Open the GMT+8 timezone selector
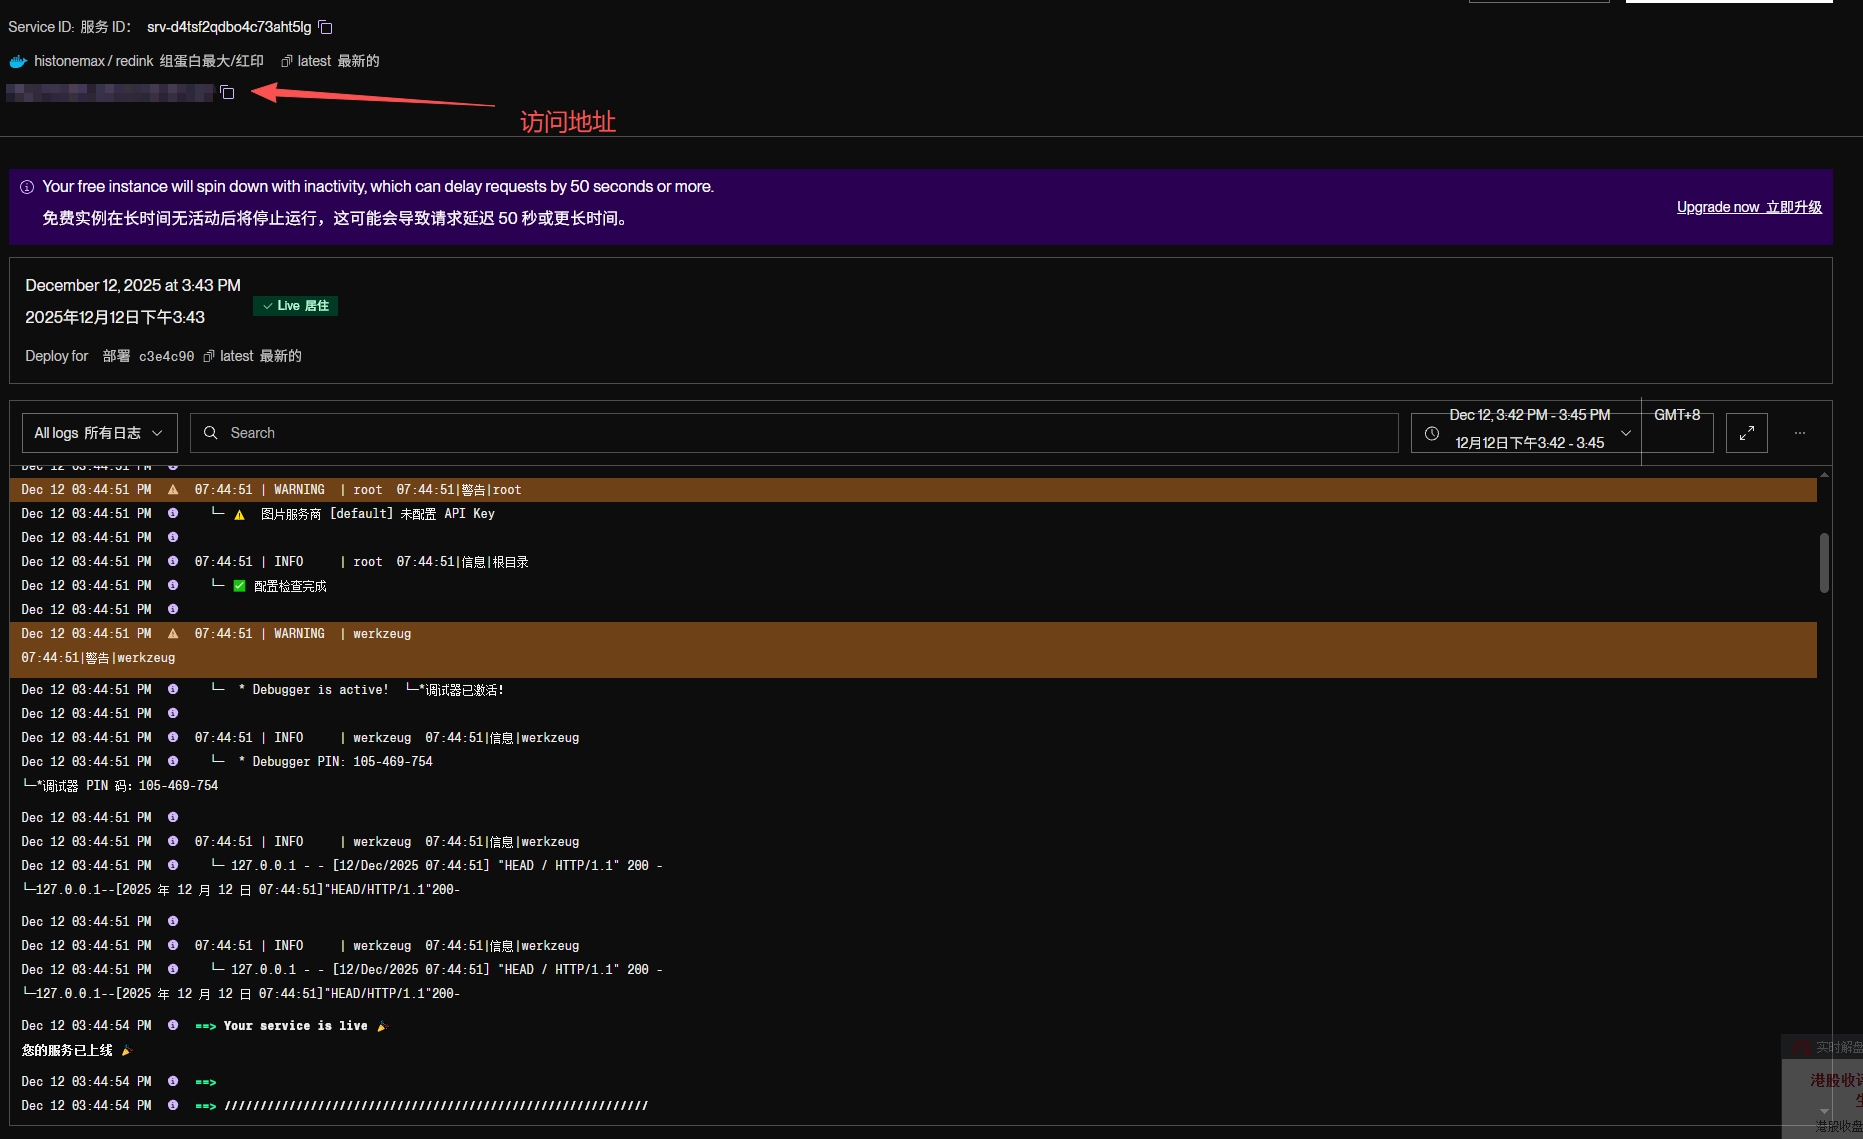 [x=1677, y=416]
